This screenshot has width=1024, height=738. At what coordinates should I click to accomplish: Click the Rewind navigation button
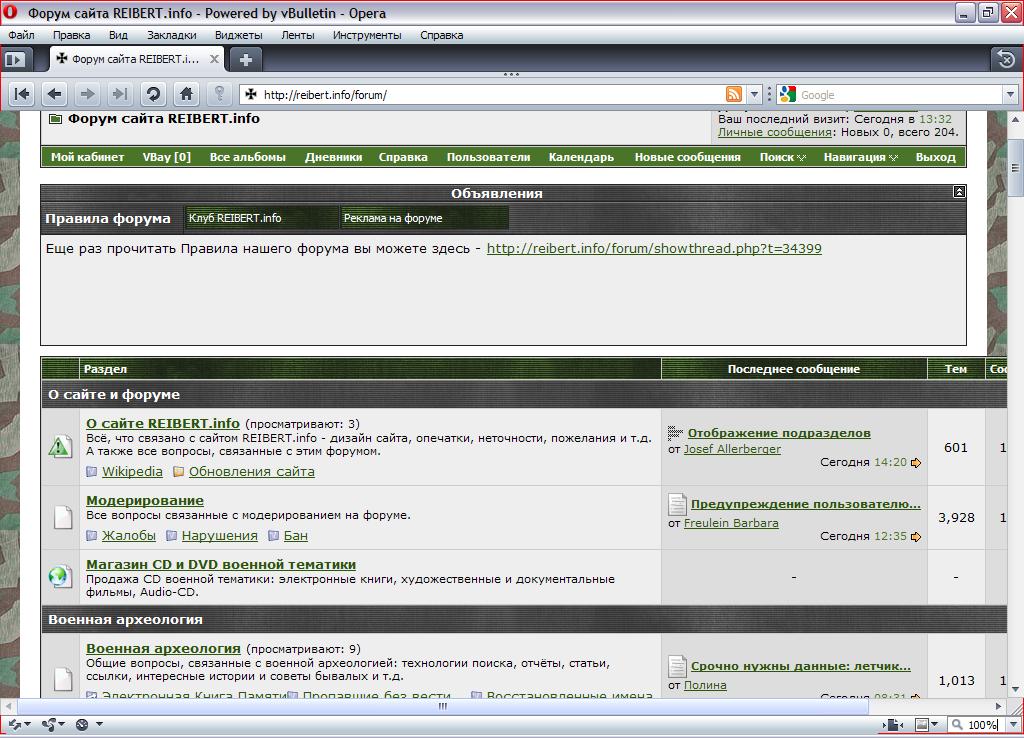pos(22,95)
